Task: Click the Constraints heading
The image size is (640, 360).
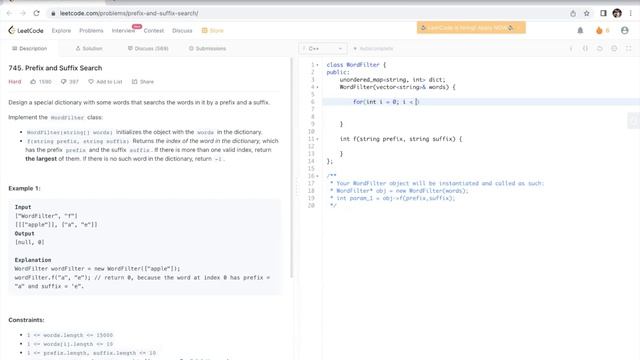Action: [x=27, y=320]
